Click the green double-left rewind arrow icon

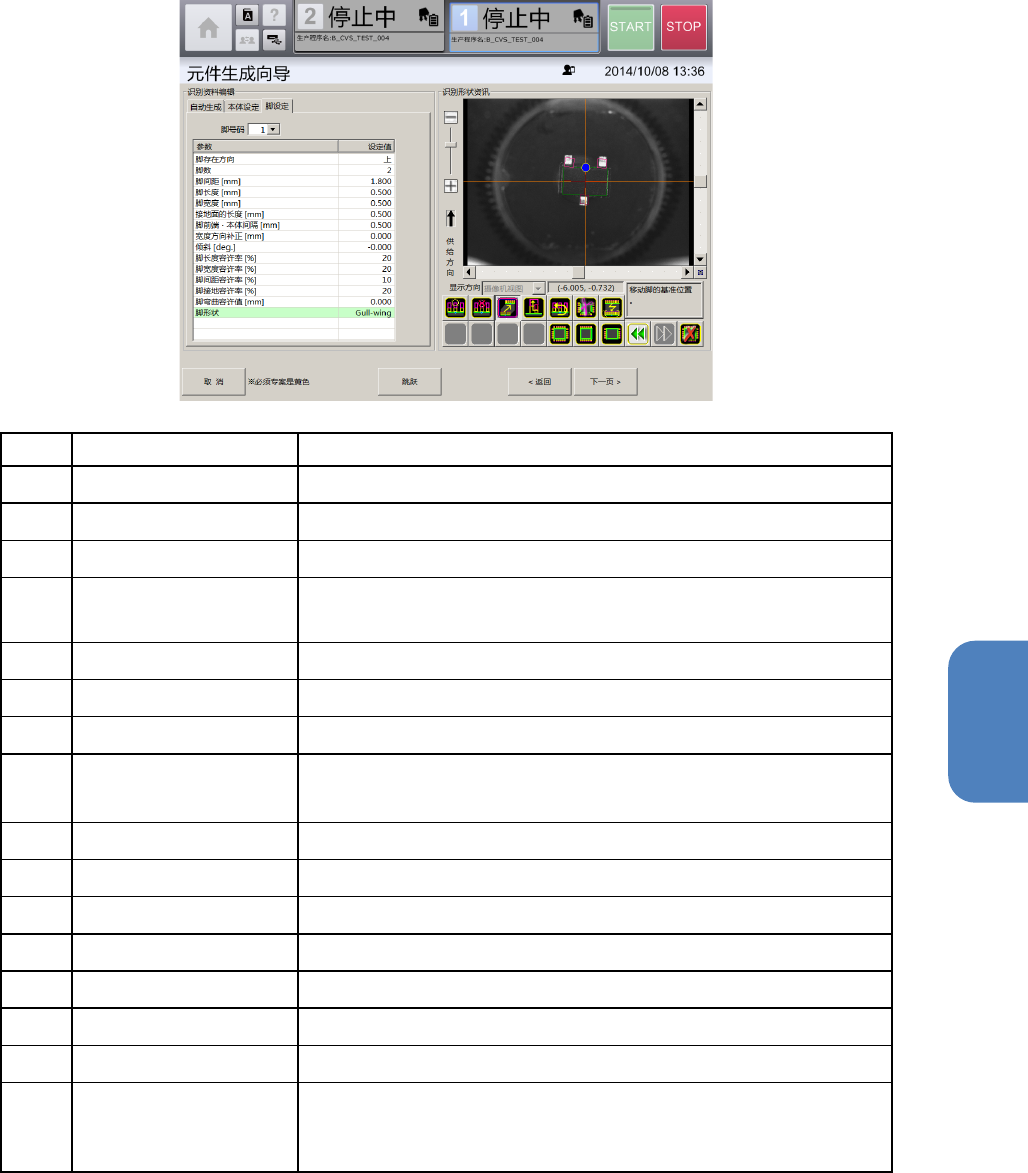pos(638,334)
